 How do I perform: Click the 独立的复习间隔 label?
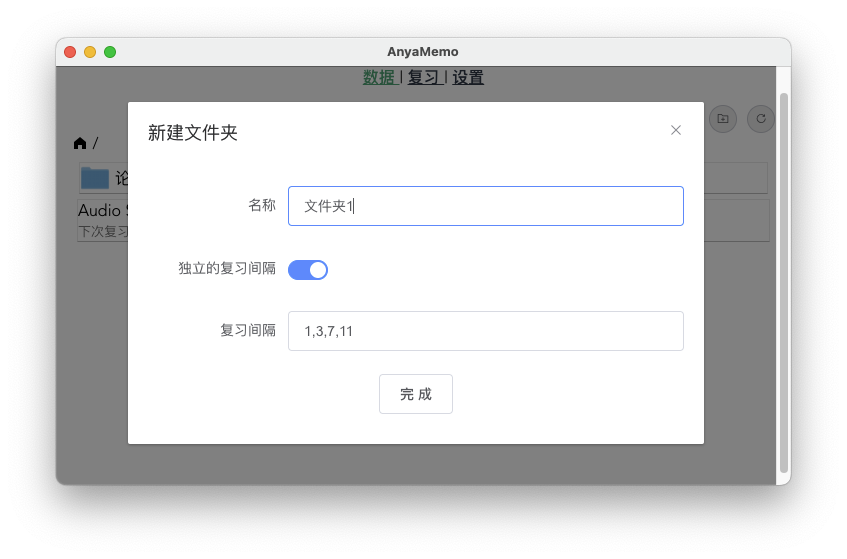point(227,269)
